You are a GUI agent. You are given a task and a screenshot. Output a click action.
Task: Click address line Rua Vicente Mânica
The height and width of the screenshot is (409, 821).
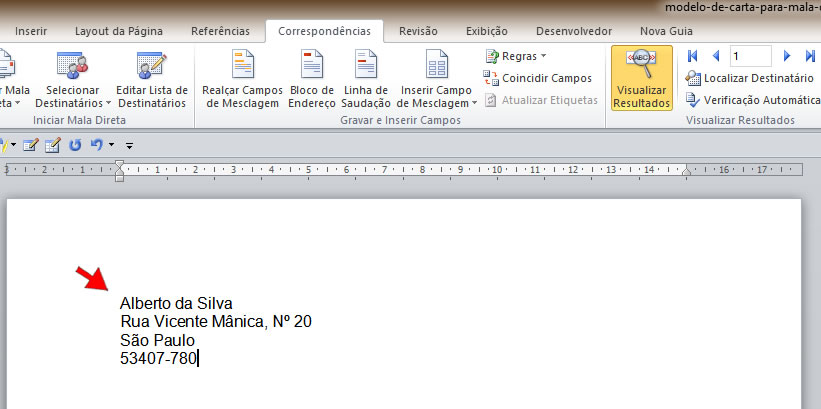pos(216,322)
